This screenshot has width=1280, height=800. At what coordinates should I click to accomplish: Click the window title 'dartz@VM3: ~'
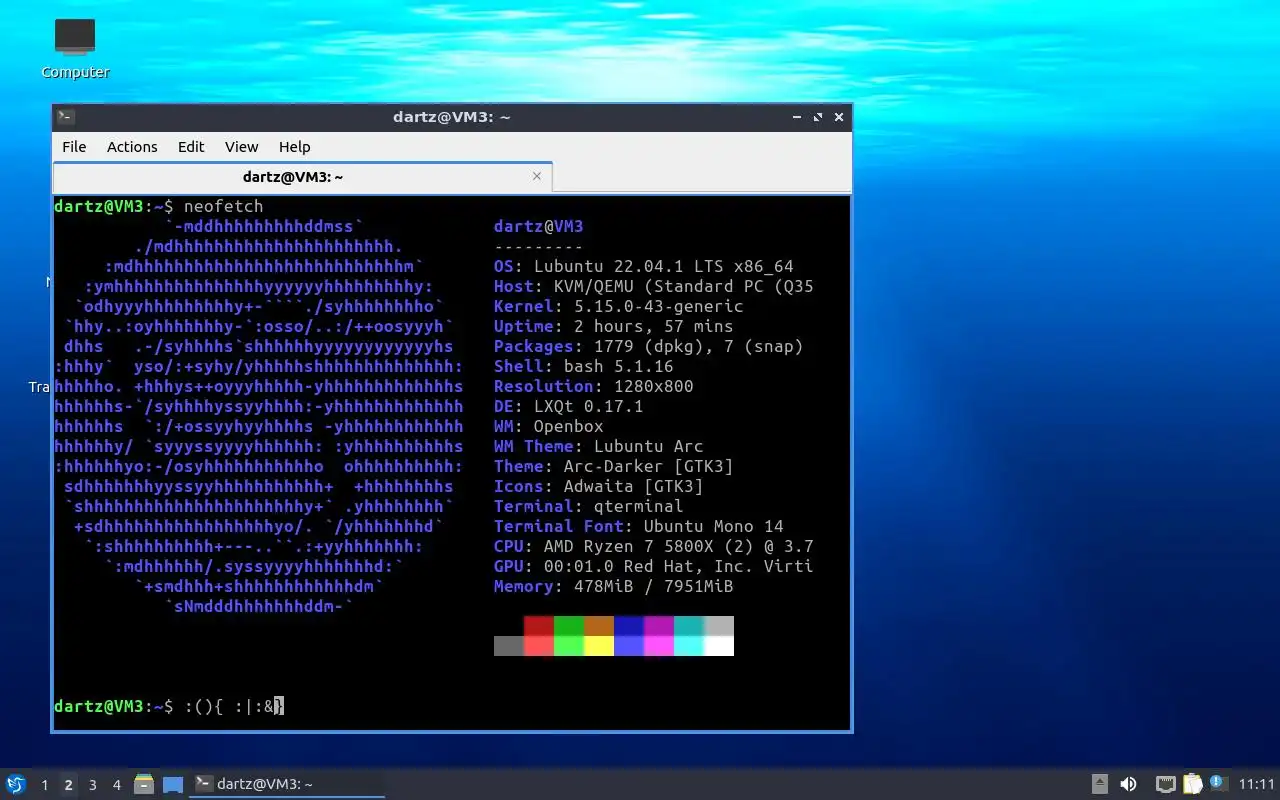[x=452, y=117]
